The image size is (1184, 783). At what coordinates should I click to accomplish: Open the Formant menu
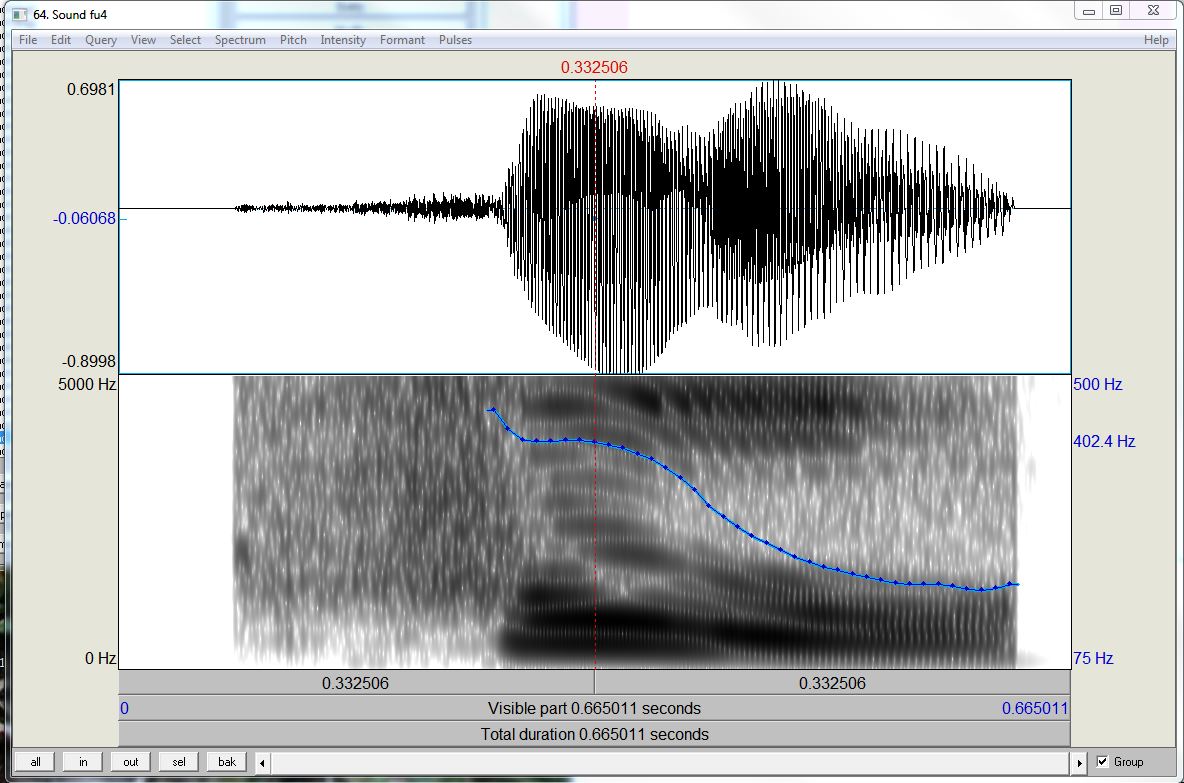click(x=402, y=40)
